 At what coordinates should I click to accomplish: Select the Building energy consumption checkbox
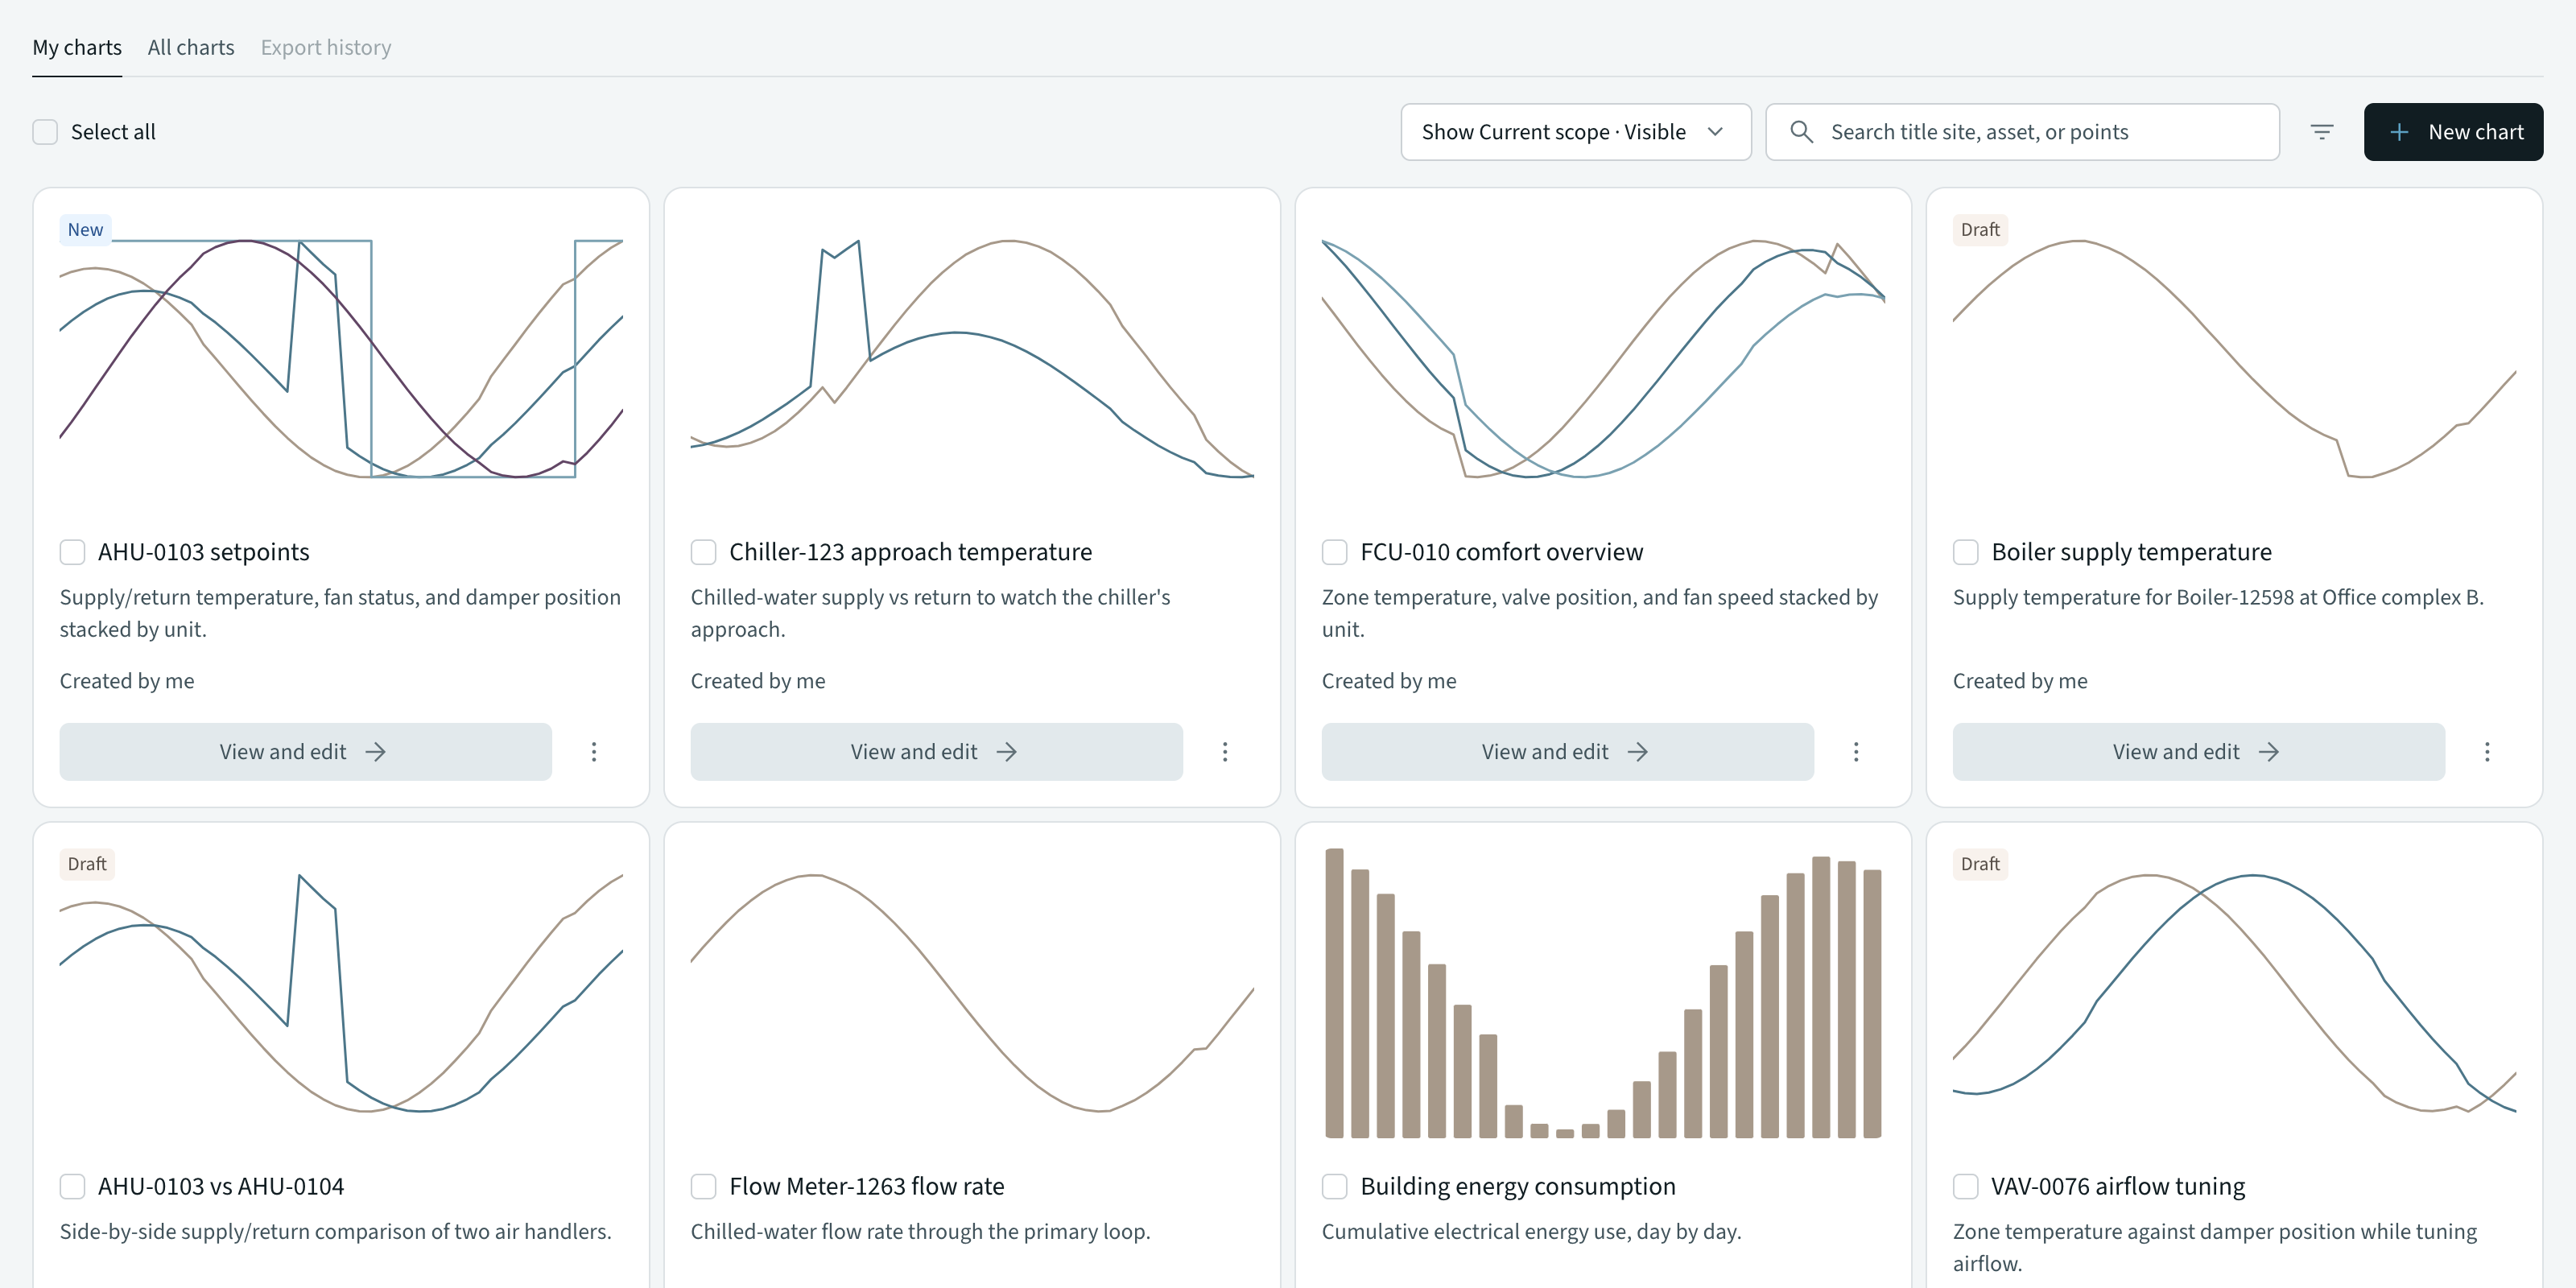tap(1335, 1186)
